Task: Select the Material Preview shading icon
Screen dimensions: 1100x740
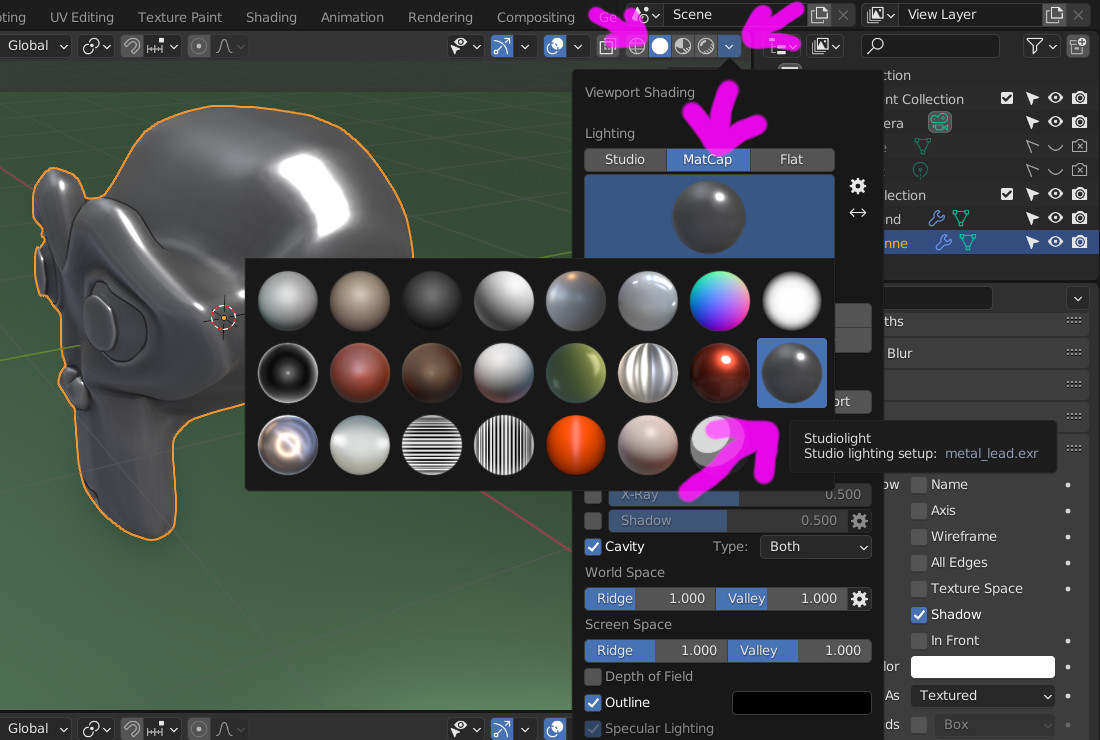Action: [x=683, y=46]
